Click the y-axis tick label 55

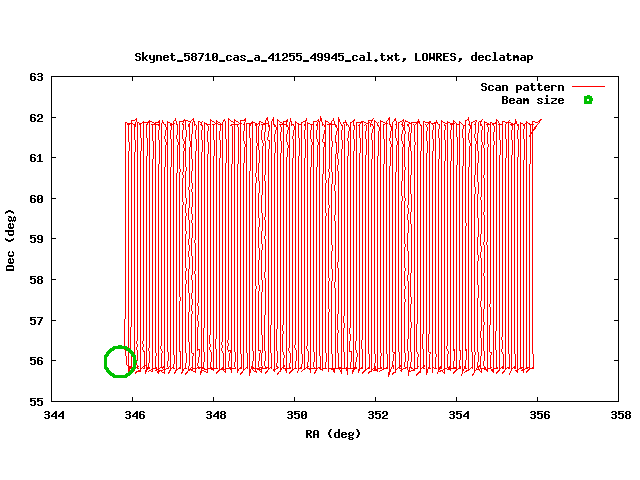point(36,402)
